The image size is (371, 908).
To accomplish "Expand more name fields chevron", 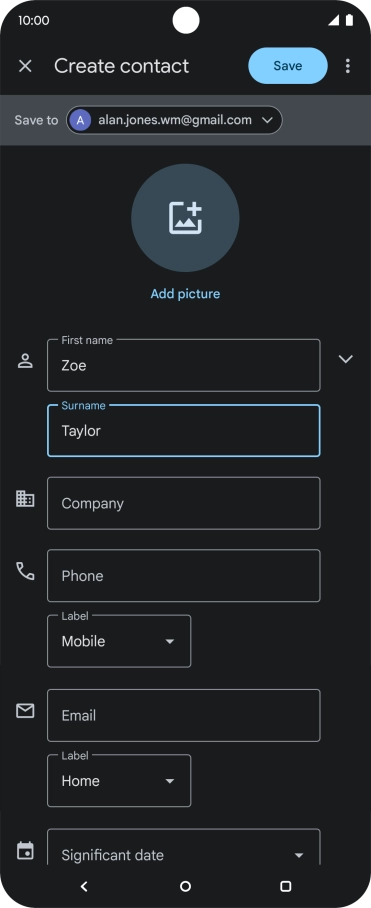I will tap(346, 359).
